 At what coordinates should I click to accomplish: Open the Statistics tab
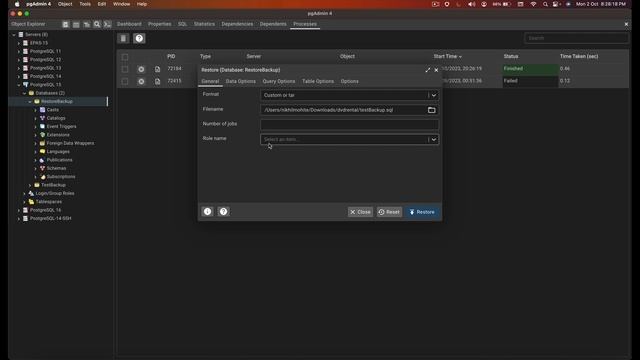click(204, 24)
